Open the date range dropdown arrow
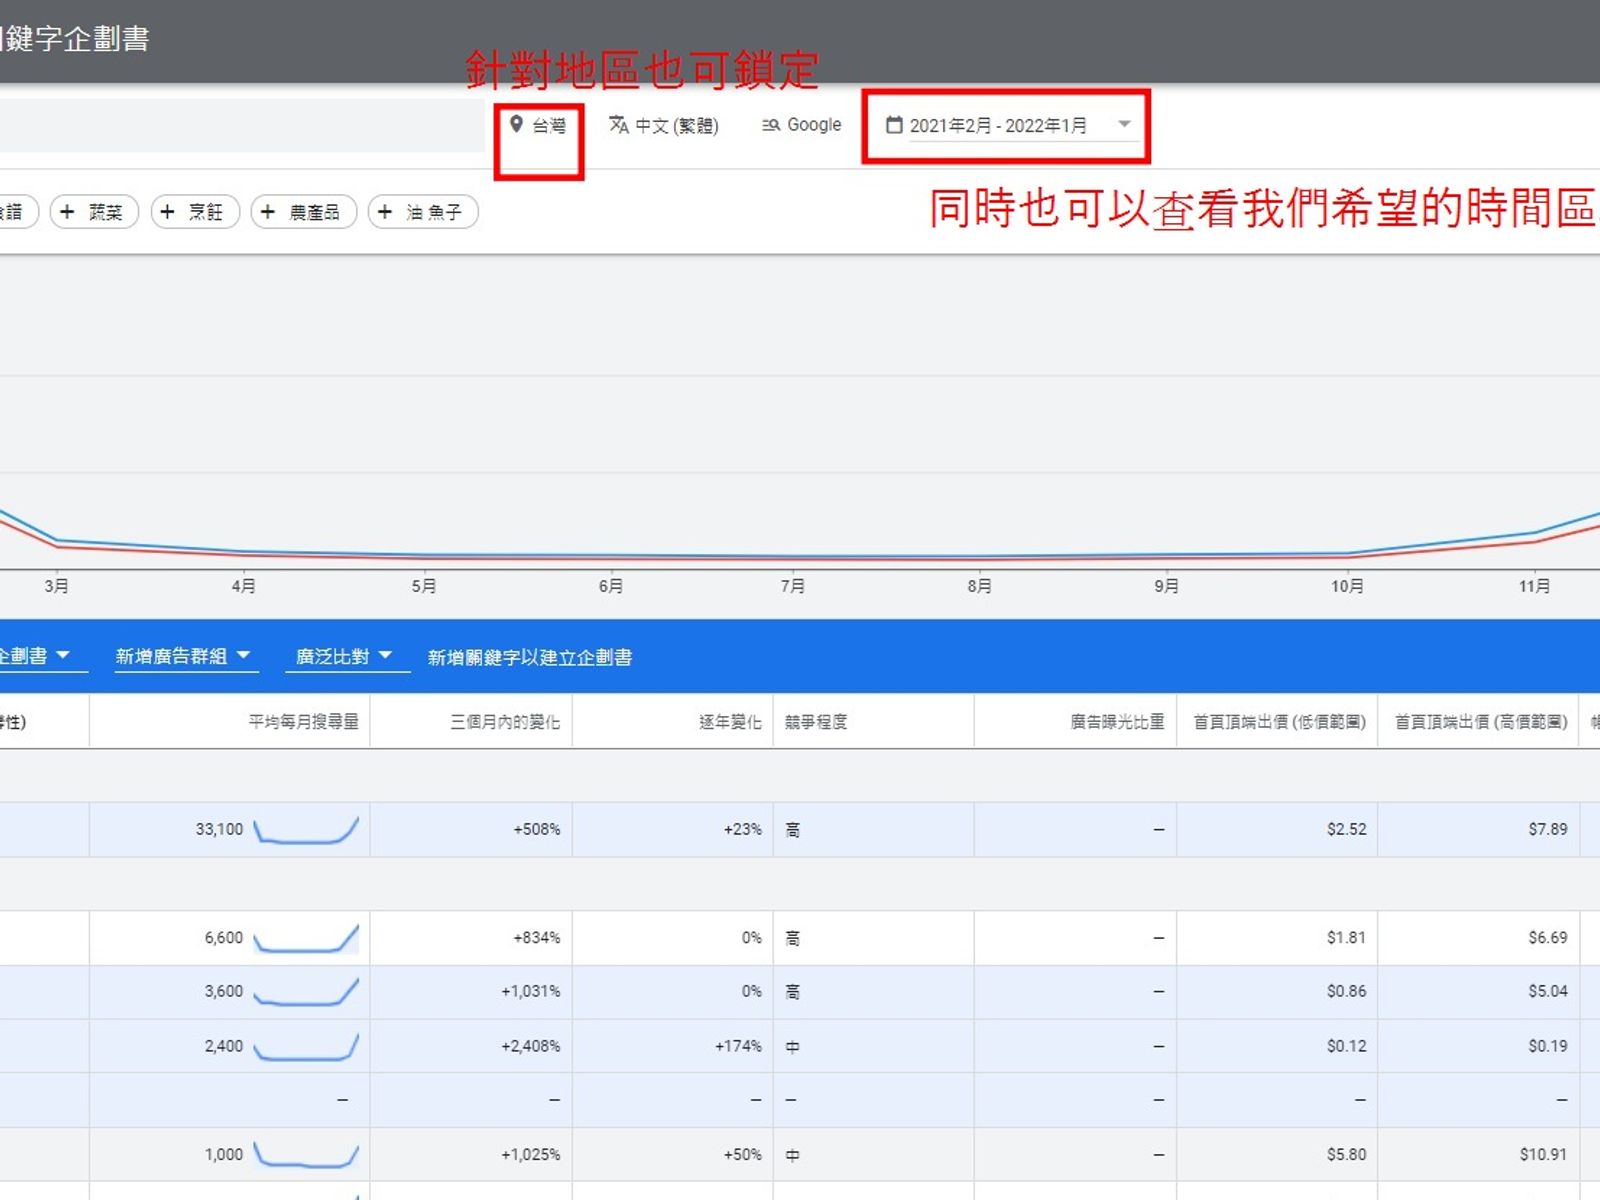Viewport: 1600px width, 1200px height. 1124,124
